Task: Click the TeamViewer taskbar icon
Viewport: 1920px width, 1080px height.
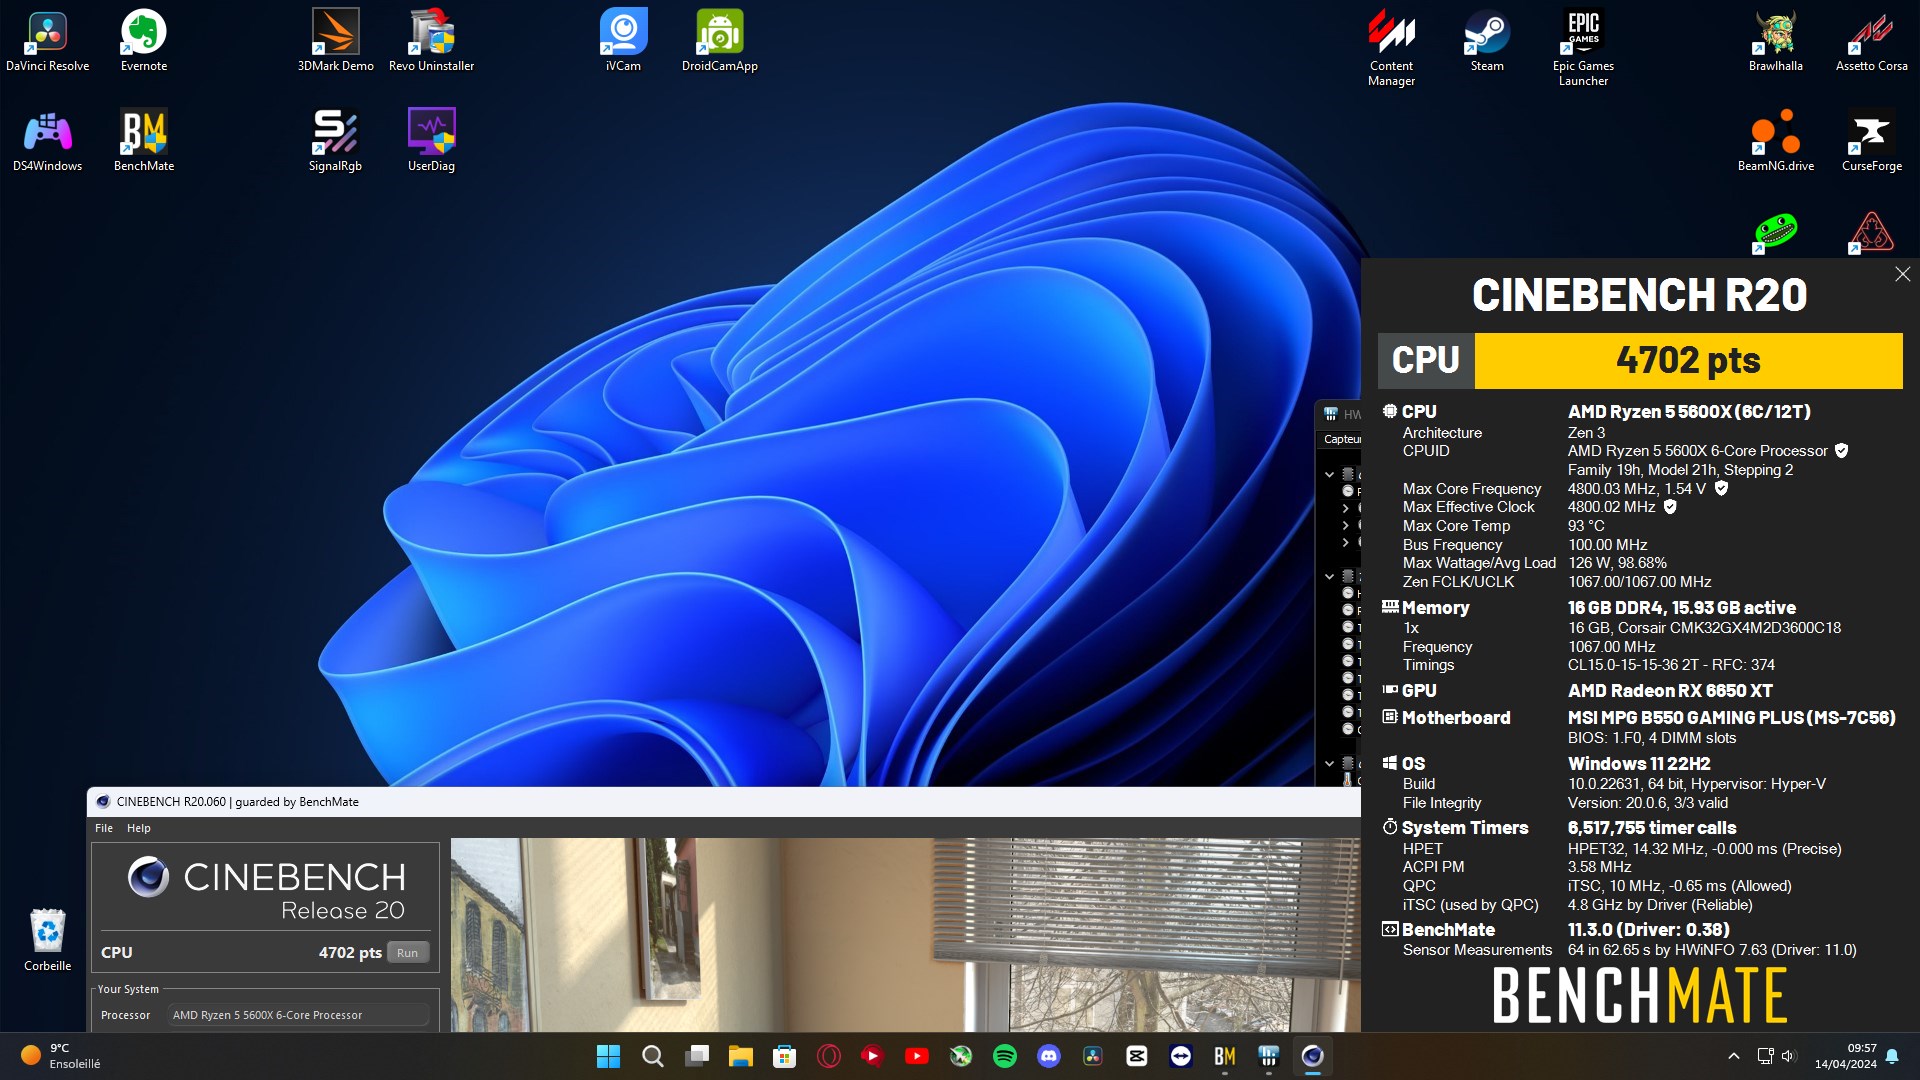Action: point(1180,1056)
